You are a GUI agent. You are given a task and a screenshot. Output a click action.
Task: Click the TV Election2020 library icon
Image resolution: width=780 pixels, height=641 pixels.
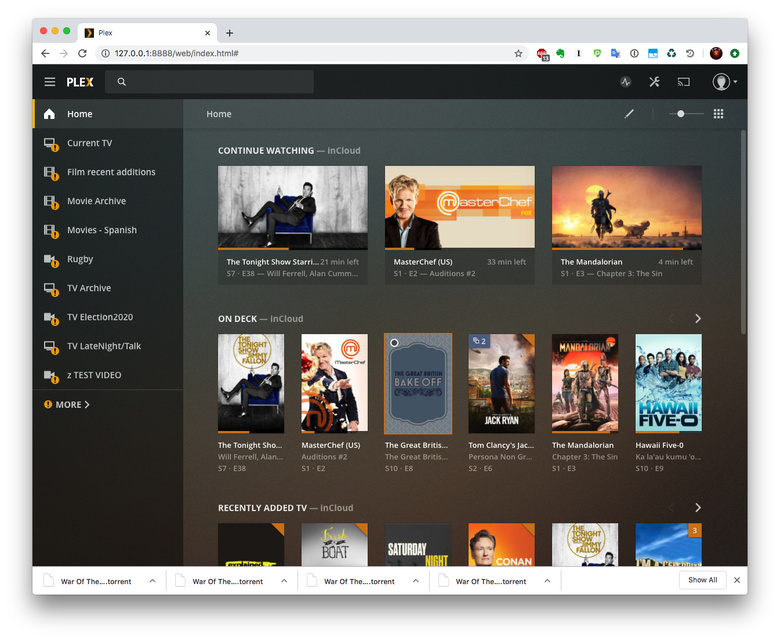click(x=51, y=318)
